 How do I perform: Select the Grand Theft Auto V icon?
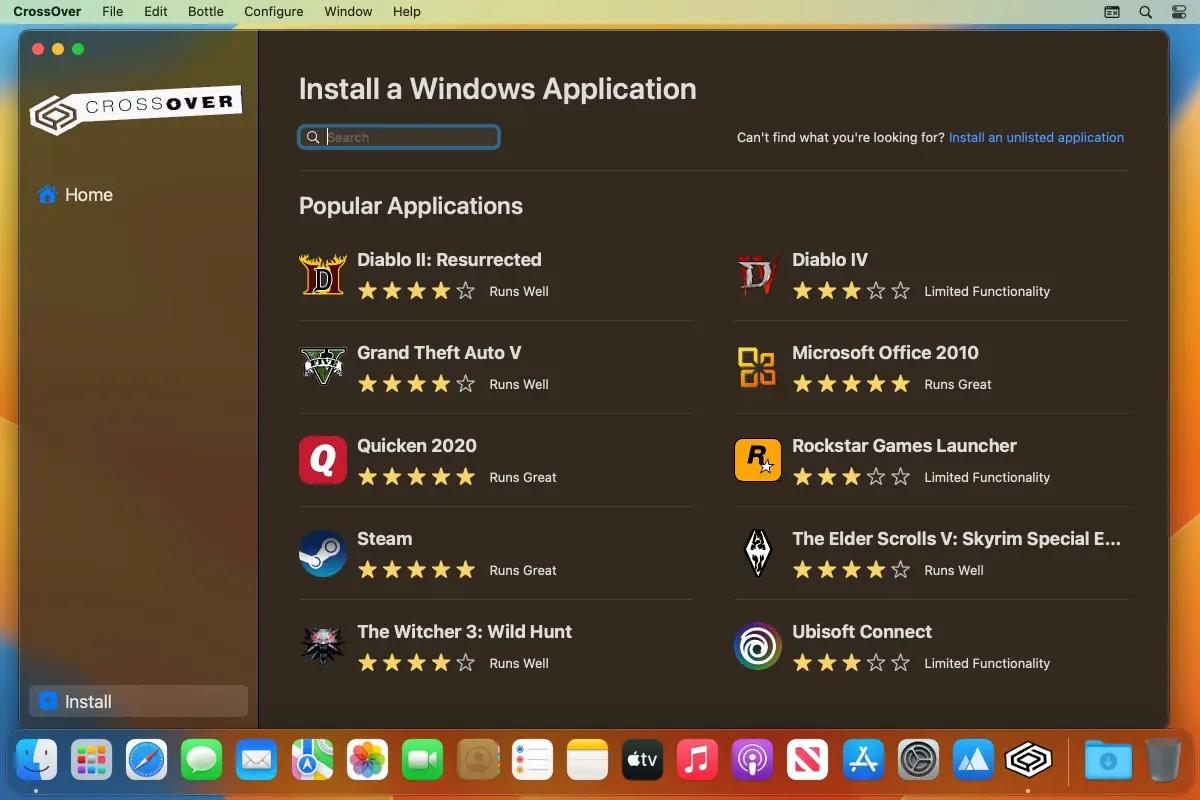click(323, 367)
